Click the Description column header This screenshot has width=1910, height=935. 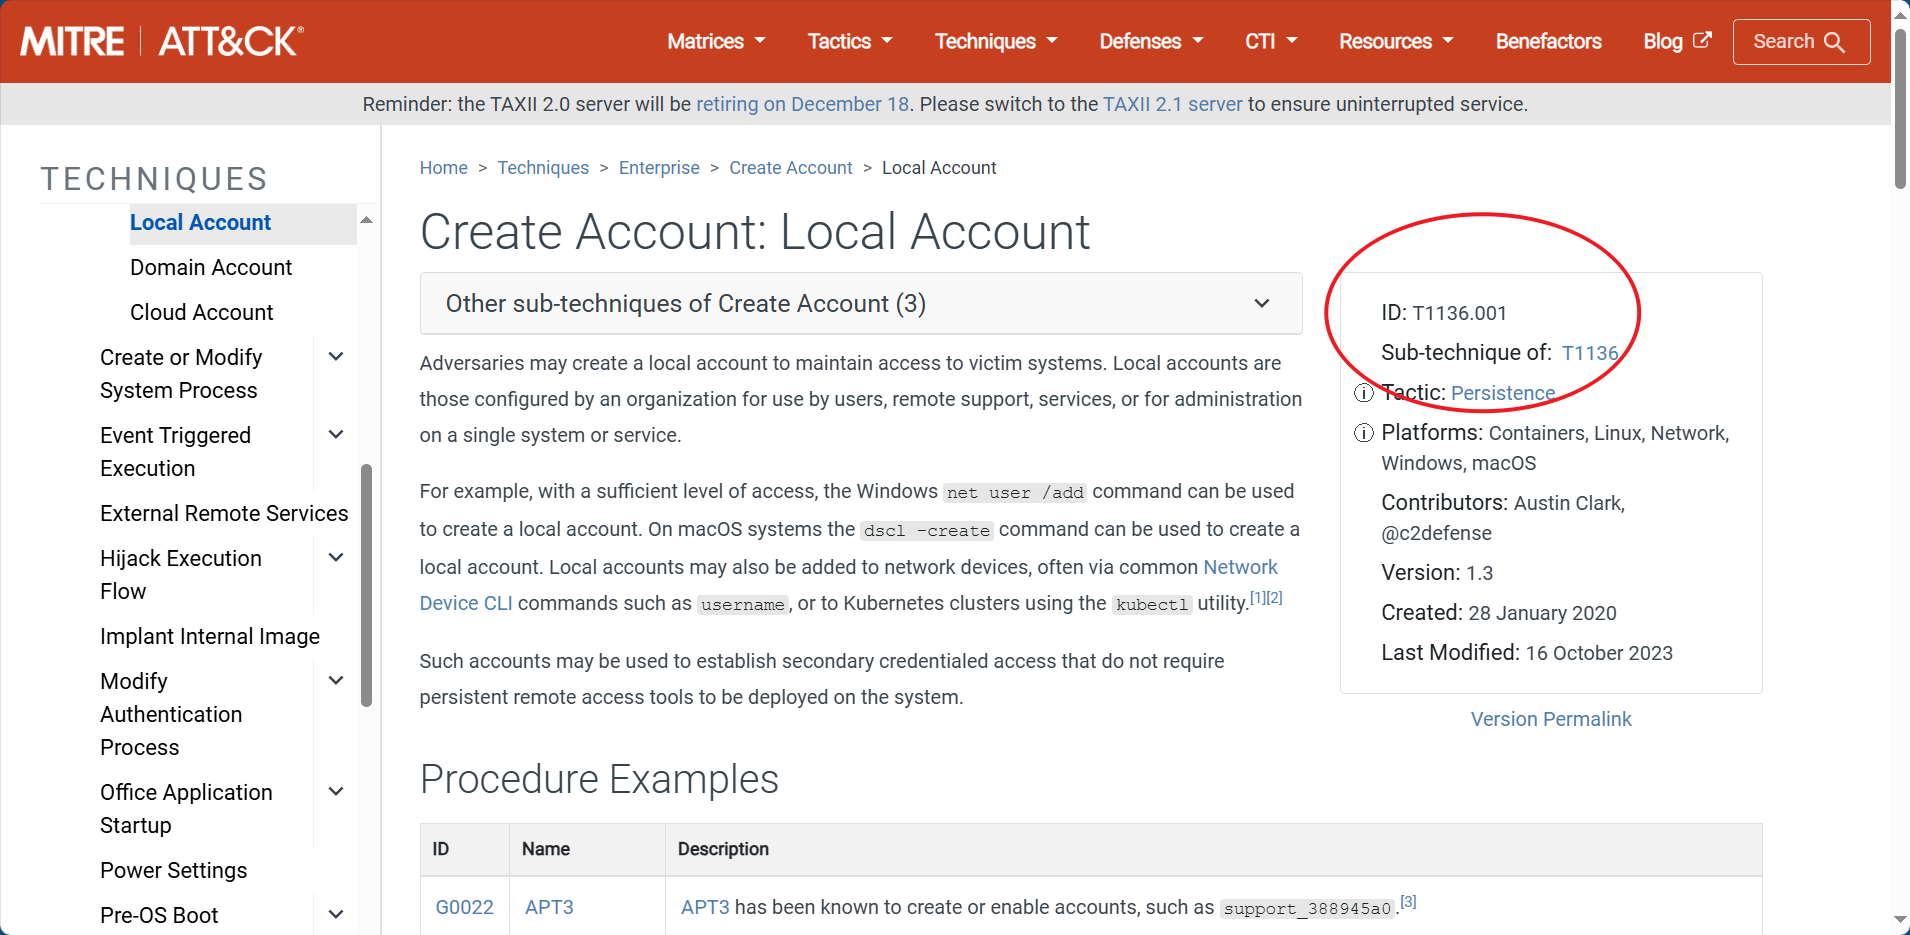(723, 849)
